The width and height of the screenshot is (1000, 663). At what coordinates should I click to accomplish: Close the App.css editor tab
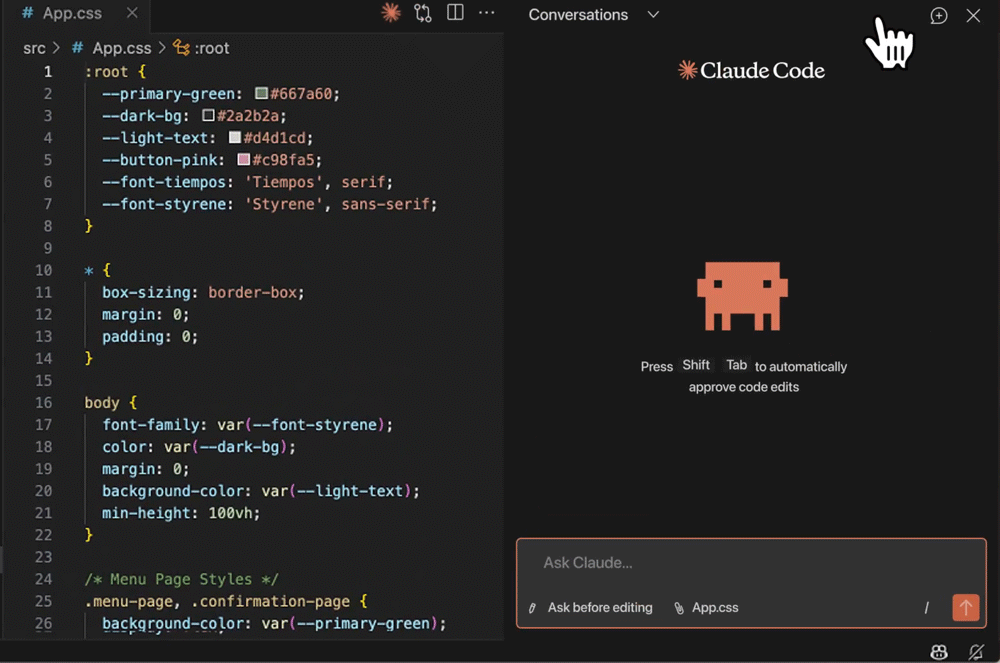pos(132,14)
